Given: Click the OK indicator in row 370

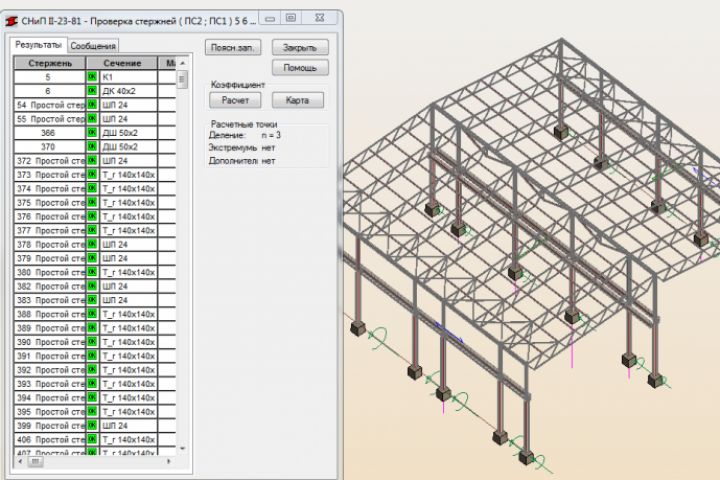Looking at the screenshot, I should 92,147.
